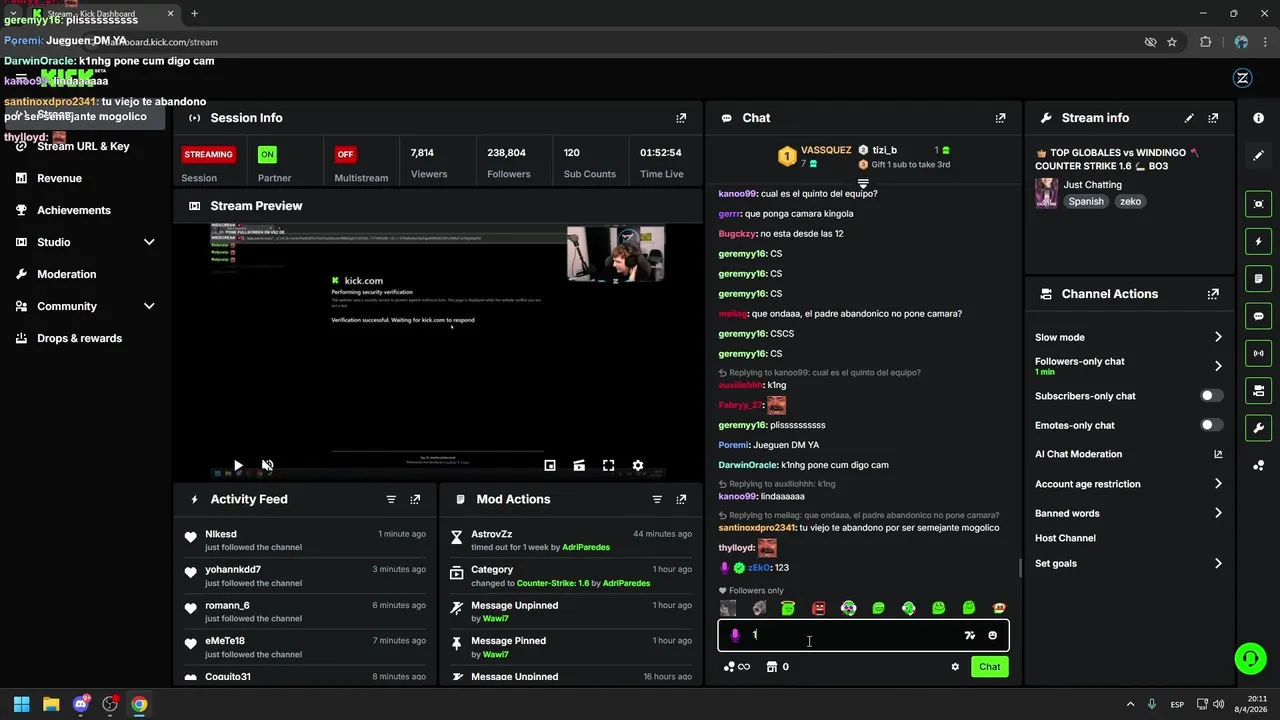Open the Revenue page
This screenshot has height=720, width=1280.
click(59, 178)
